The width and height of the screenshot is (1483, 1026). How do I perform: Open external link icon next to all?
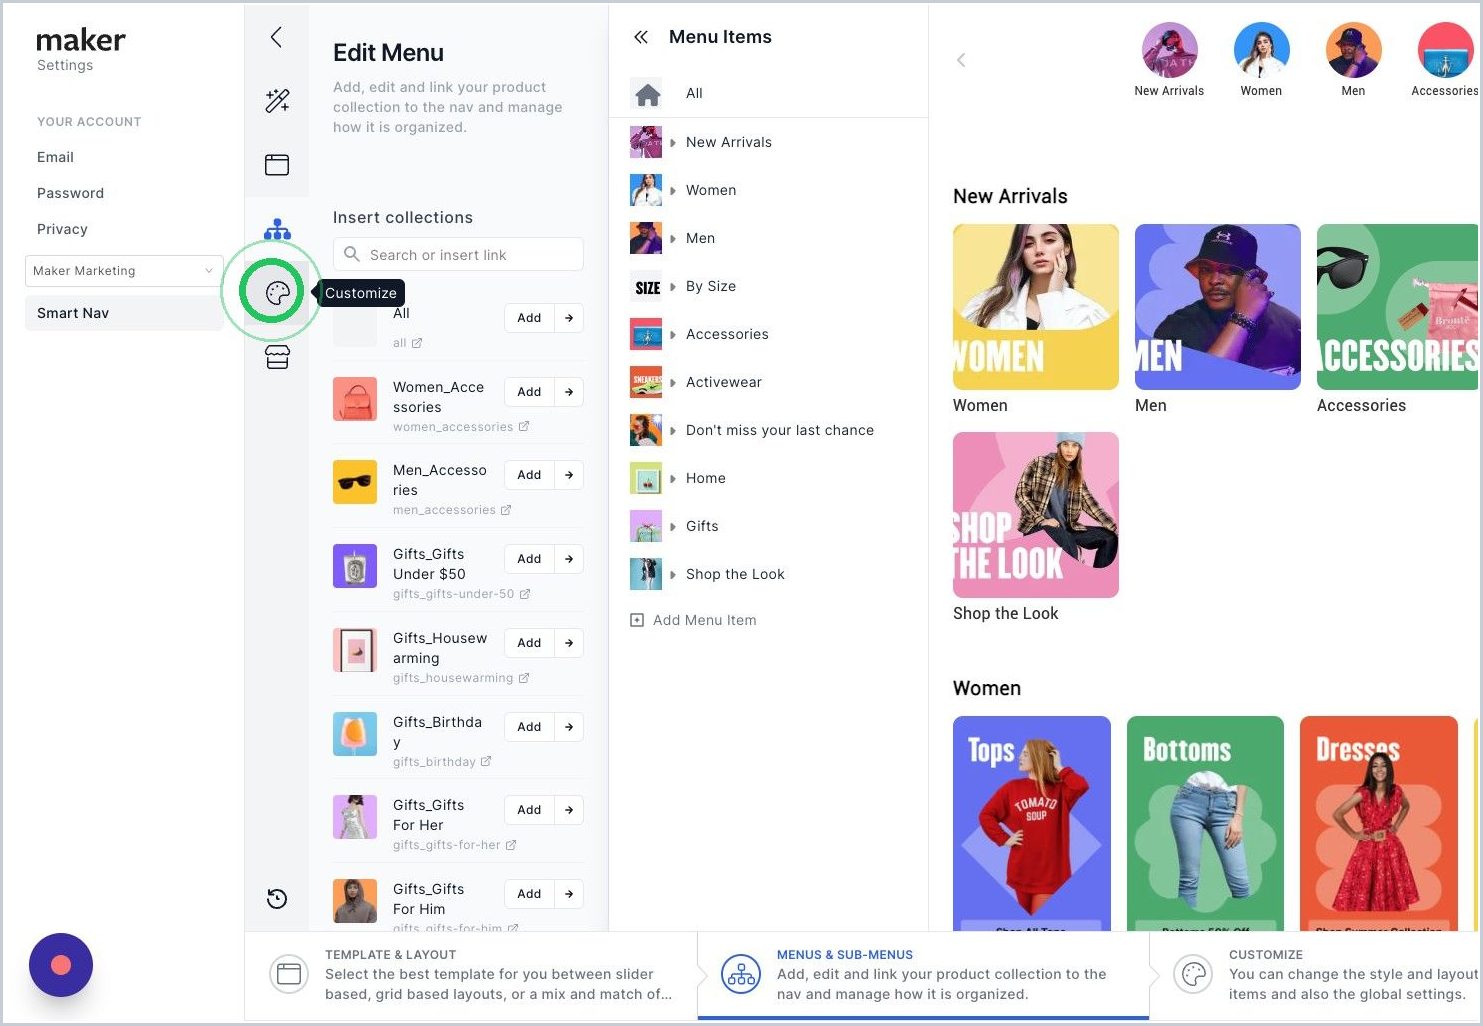click(x=417, y=343)
